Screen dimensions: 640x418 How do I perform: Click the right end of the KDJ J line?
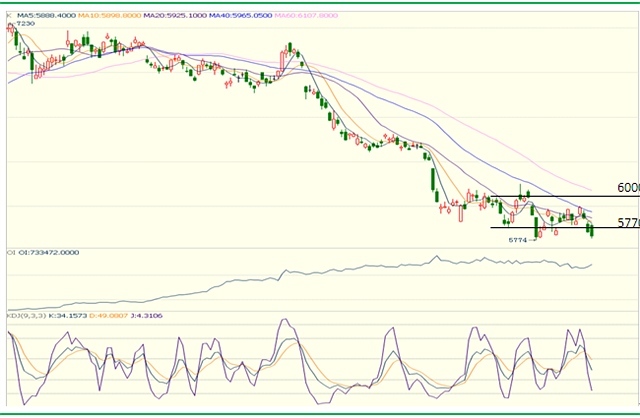tap(591, 389)
